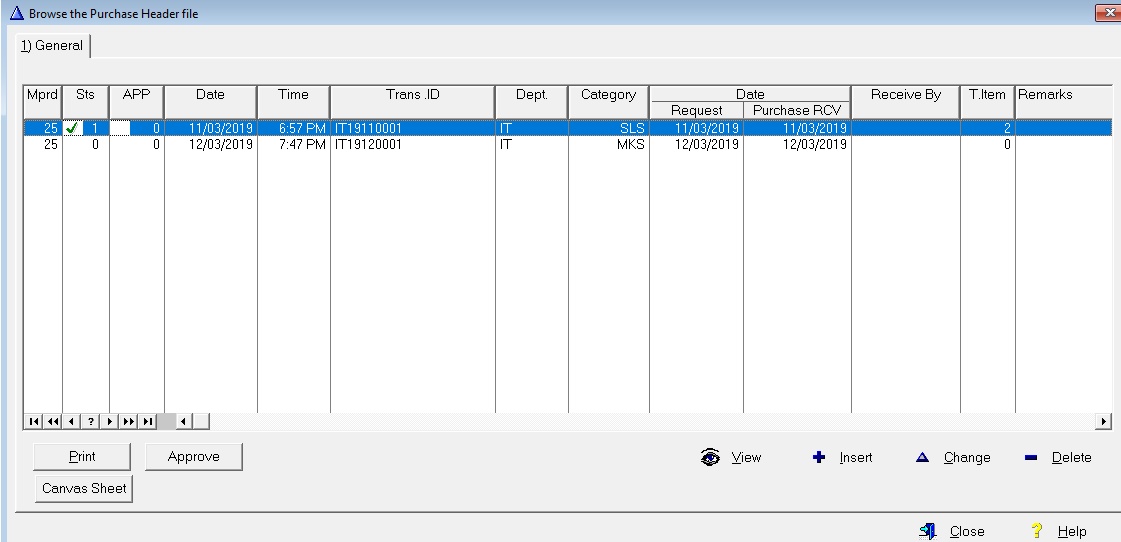Screen dimensions: 1121x542
Task: Approve the selected purchase request
Action: pos(194,457)
